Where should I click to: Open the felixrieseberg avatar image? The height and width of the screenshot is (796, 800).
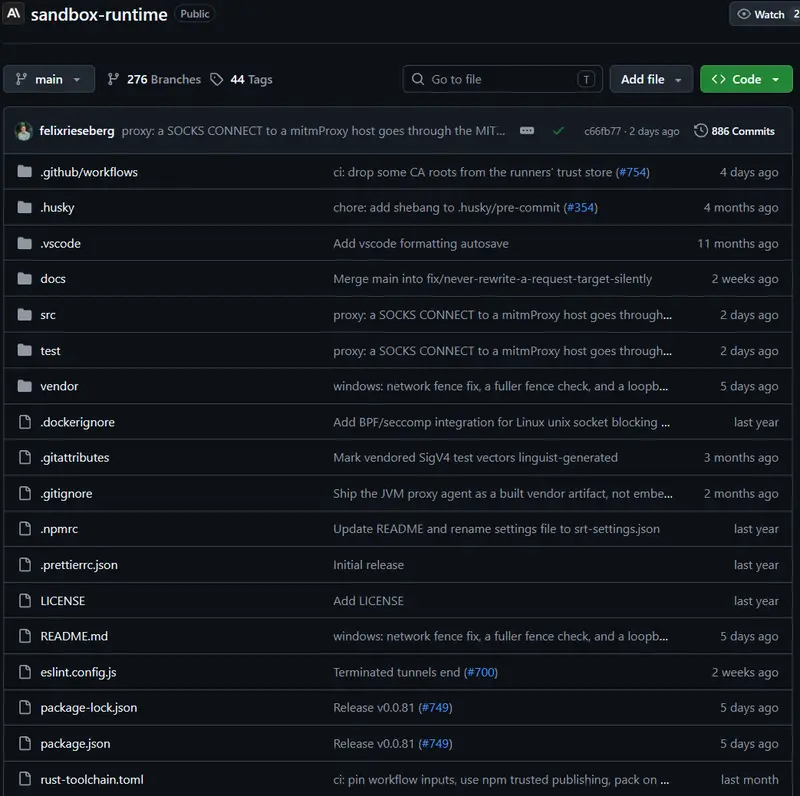click(23, 131)
